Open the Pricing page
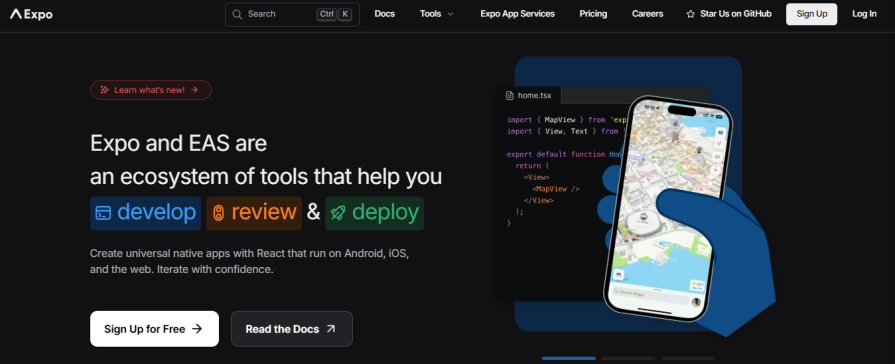 593,14
